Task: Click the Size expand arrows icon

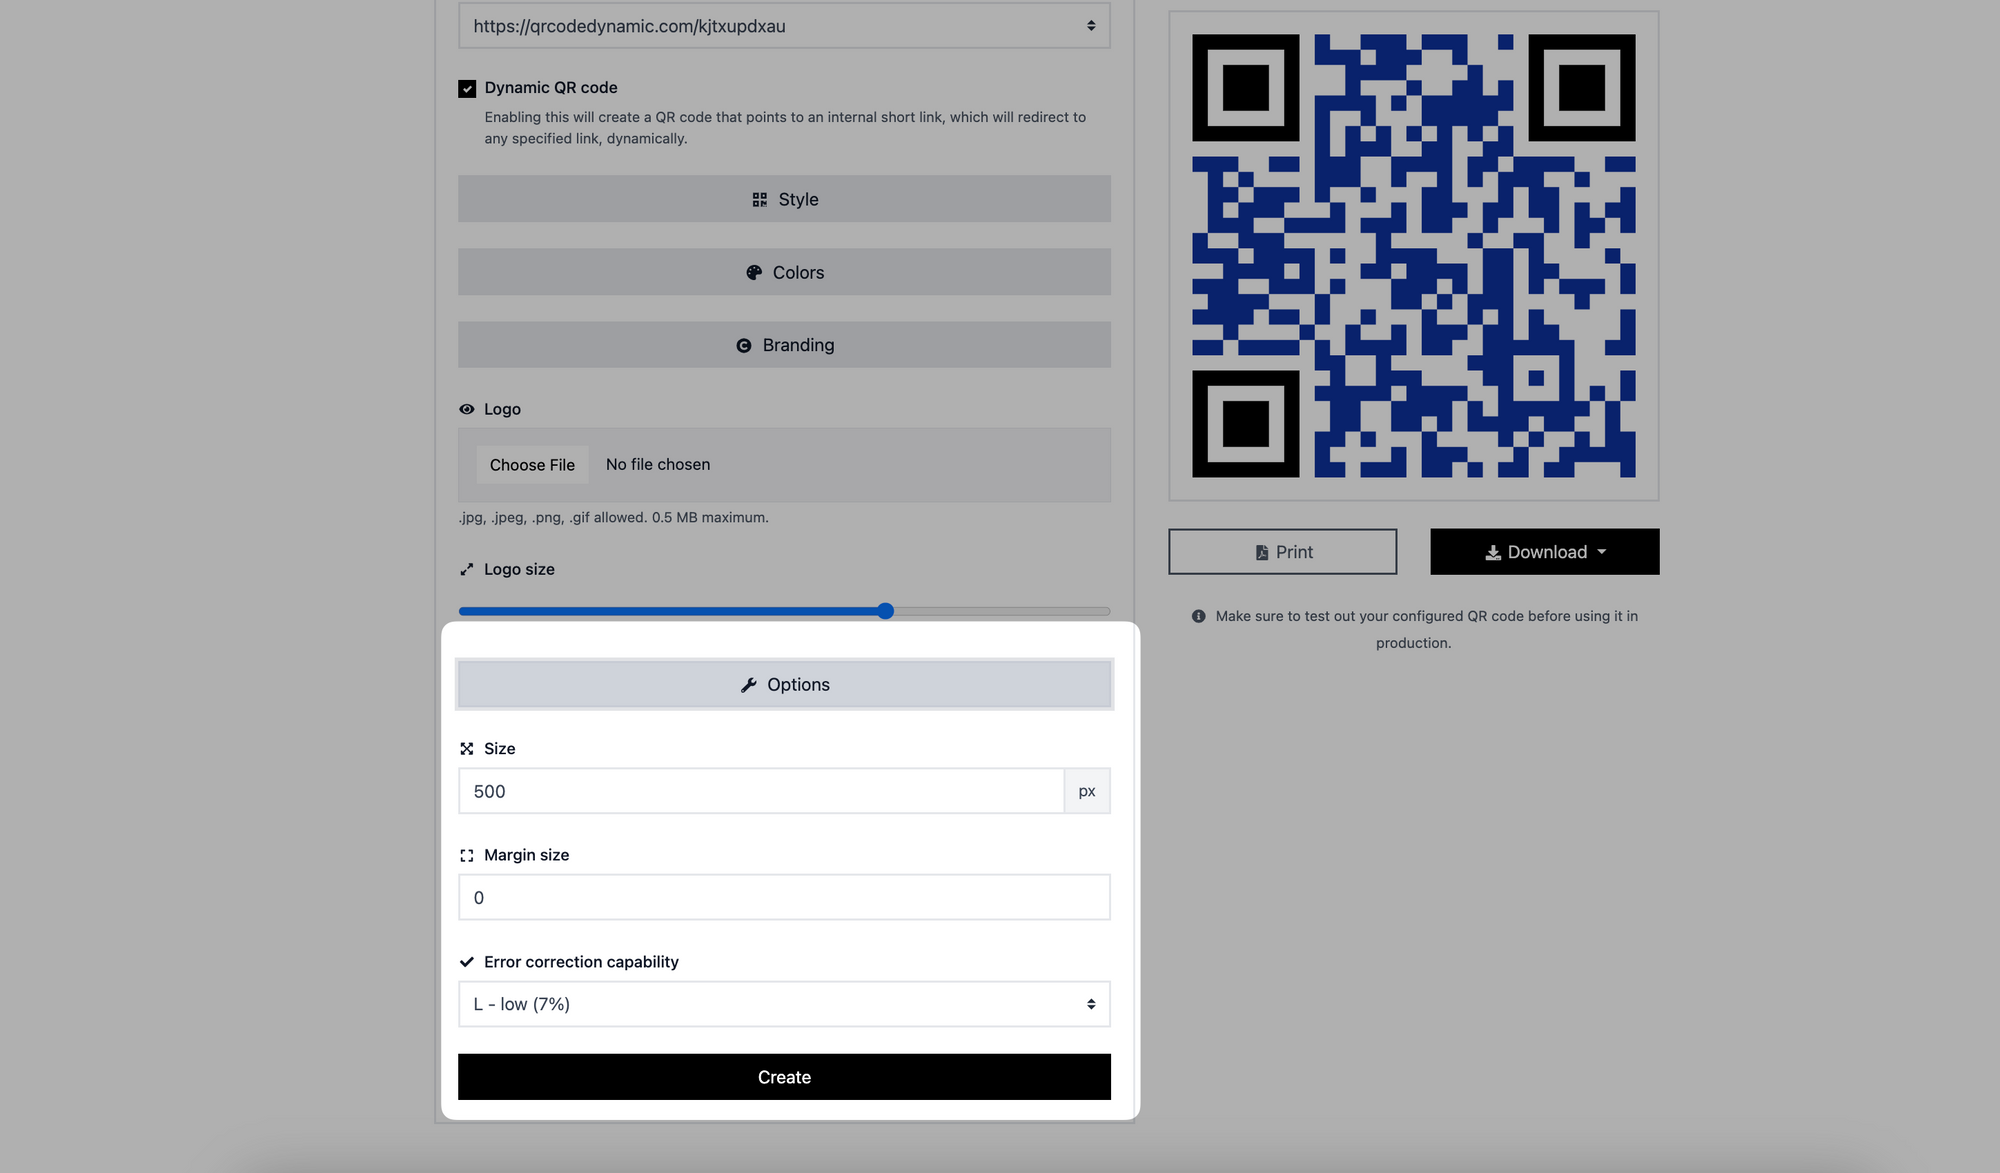Action: 467,749
